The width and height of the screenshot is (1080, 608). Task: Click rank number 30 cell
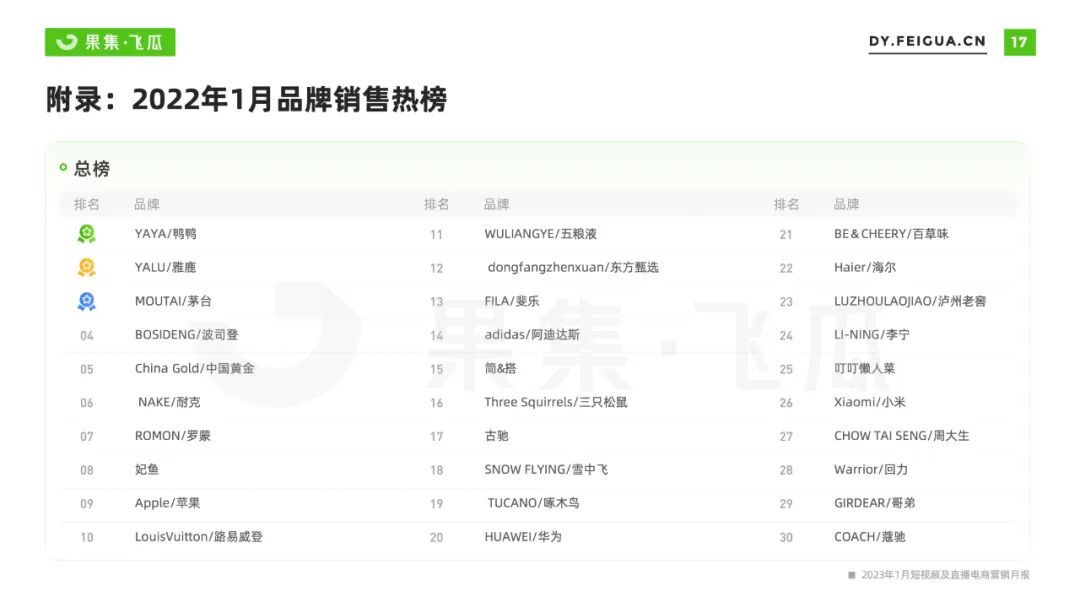click(786, 538)
